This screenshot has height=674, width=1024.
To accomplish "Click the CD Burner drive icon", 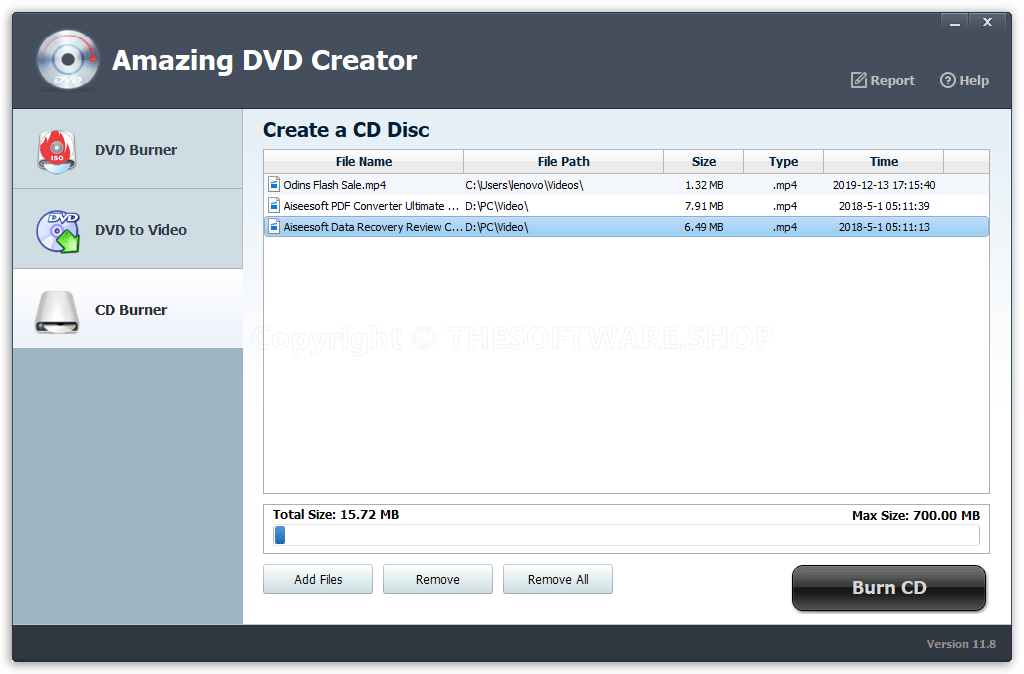I will click(57, 309).
